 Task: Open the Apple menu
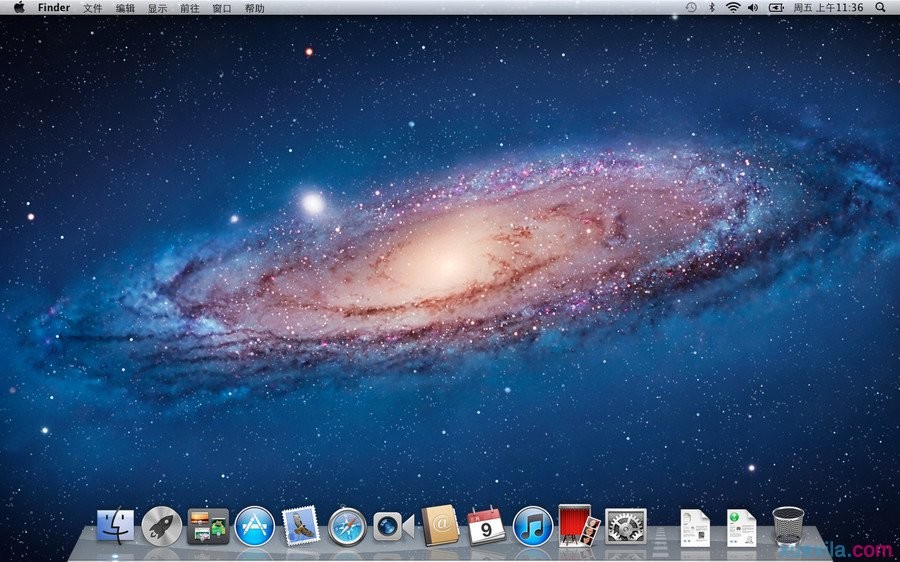coord(19,7)
